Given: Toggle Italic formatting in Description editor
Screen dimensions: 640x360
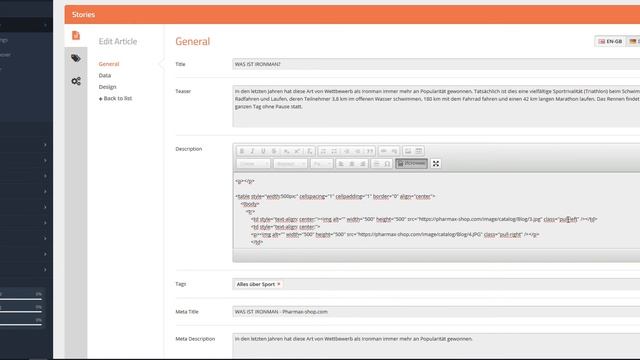Looking at the screenshot, I should tap(252, 151).
